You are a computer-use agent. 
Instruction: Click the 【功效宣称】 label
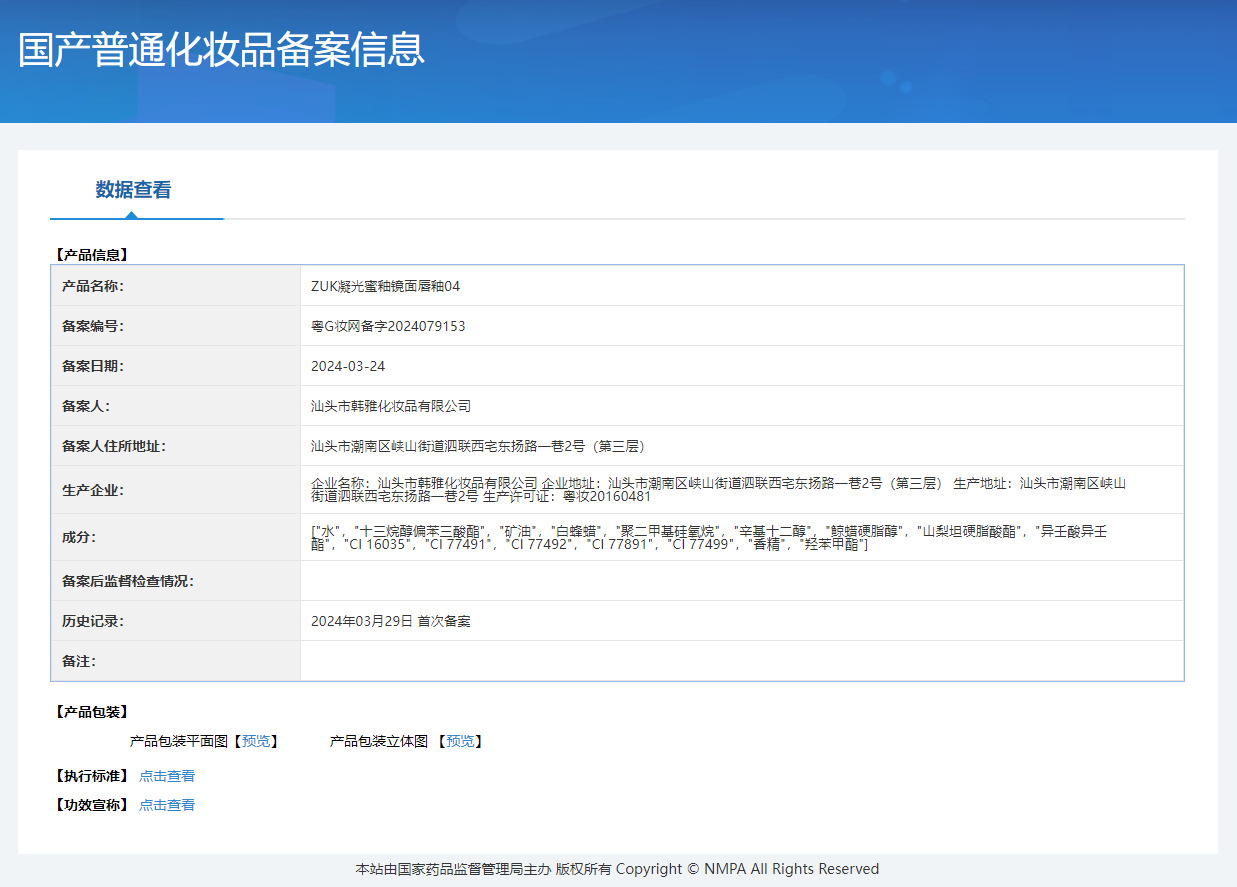[91, 805]
